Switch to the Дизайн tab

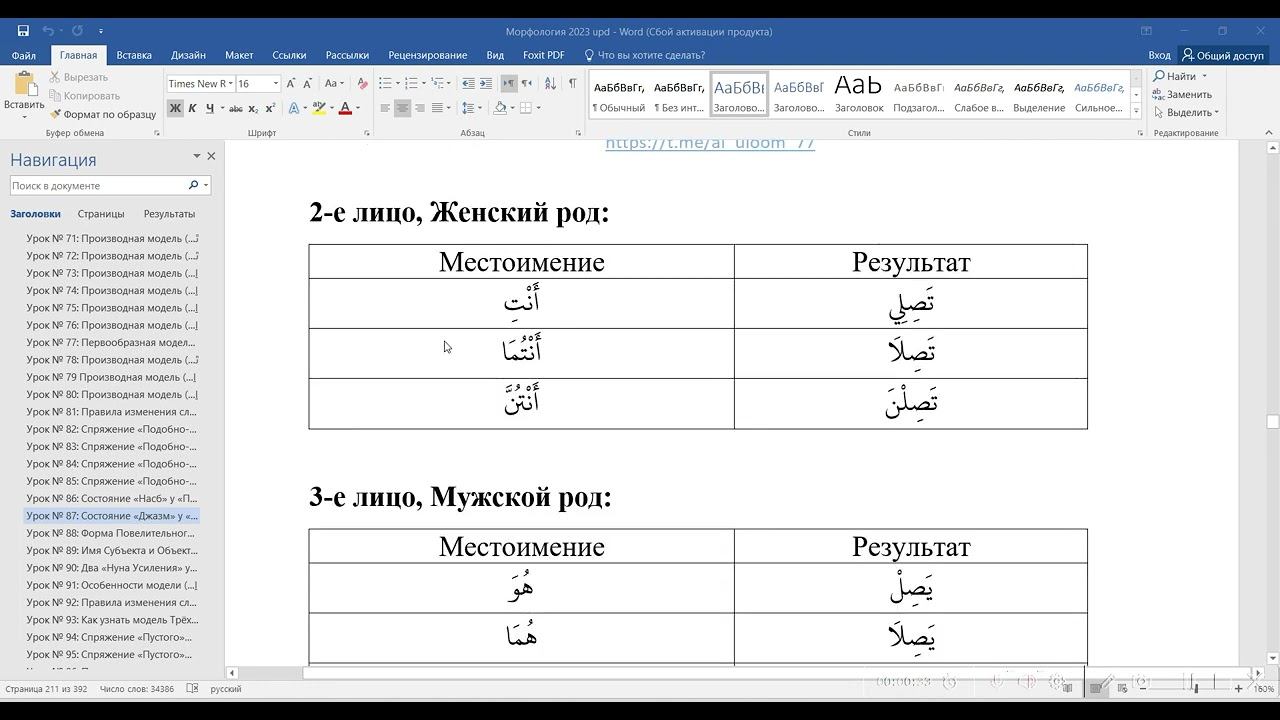click(x=188, y=55)
